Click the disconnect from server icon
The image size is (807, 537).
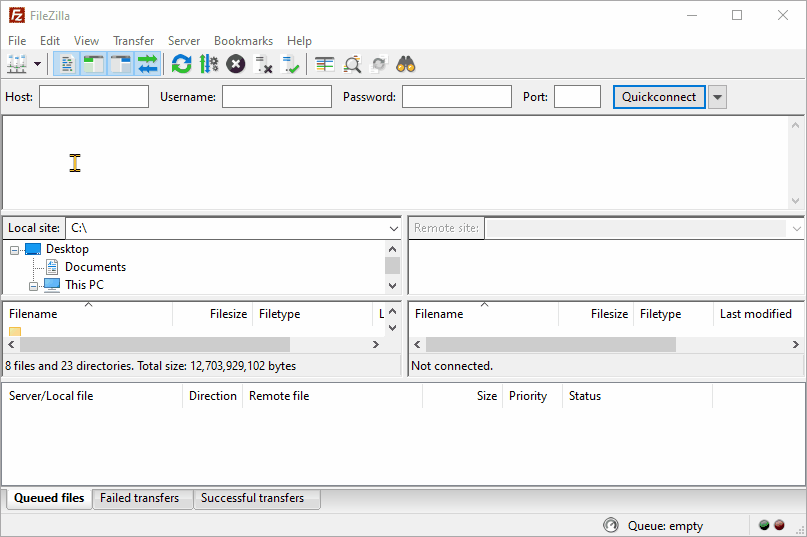(264, 64)
